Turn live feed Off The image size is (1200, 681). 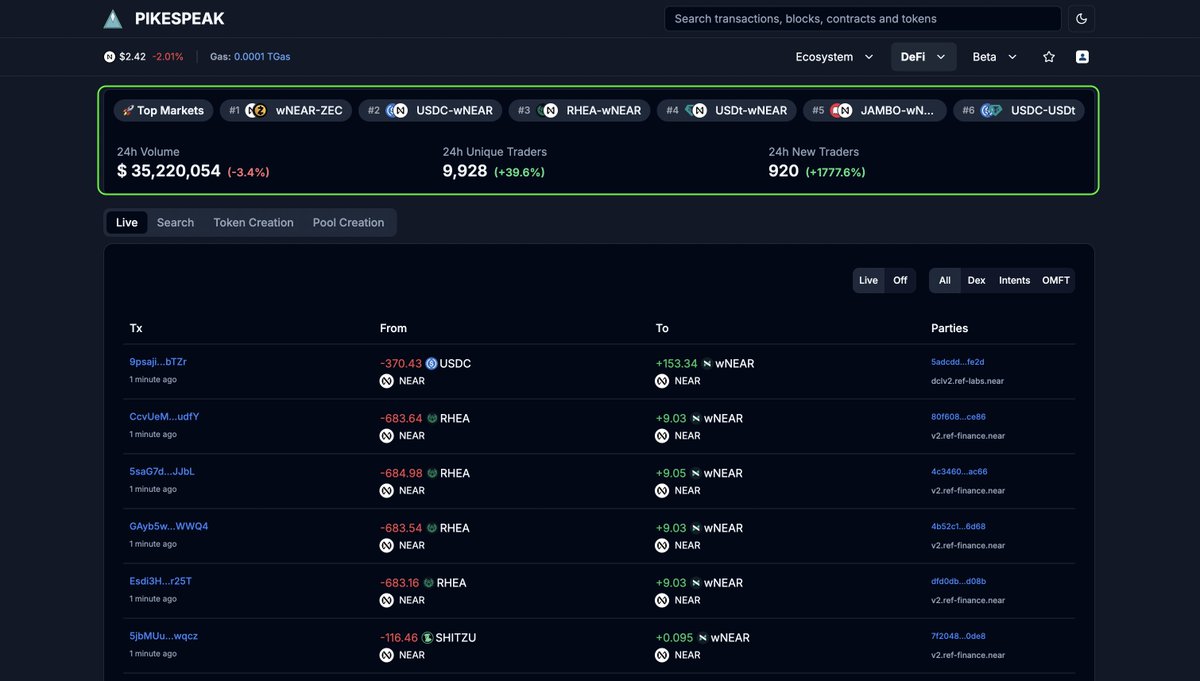tap(900, 280)
